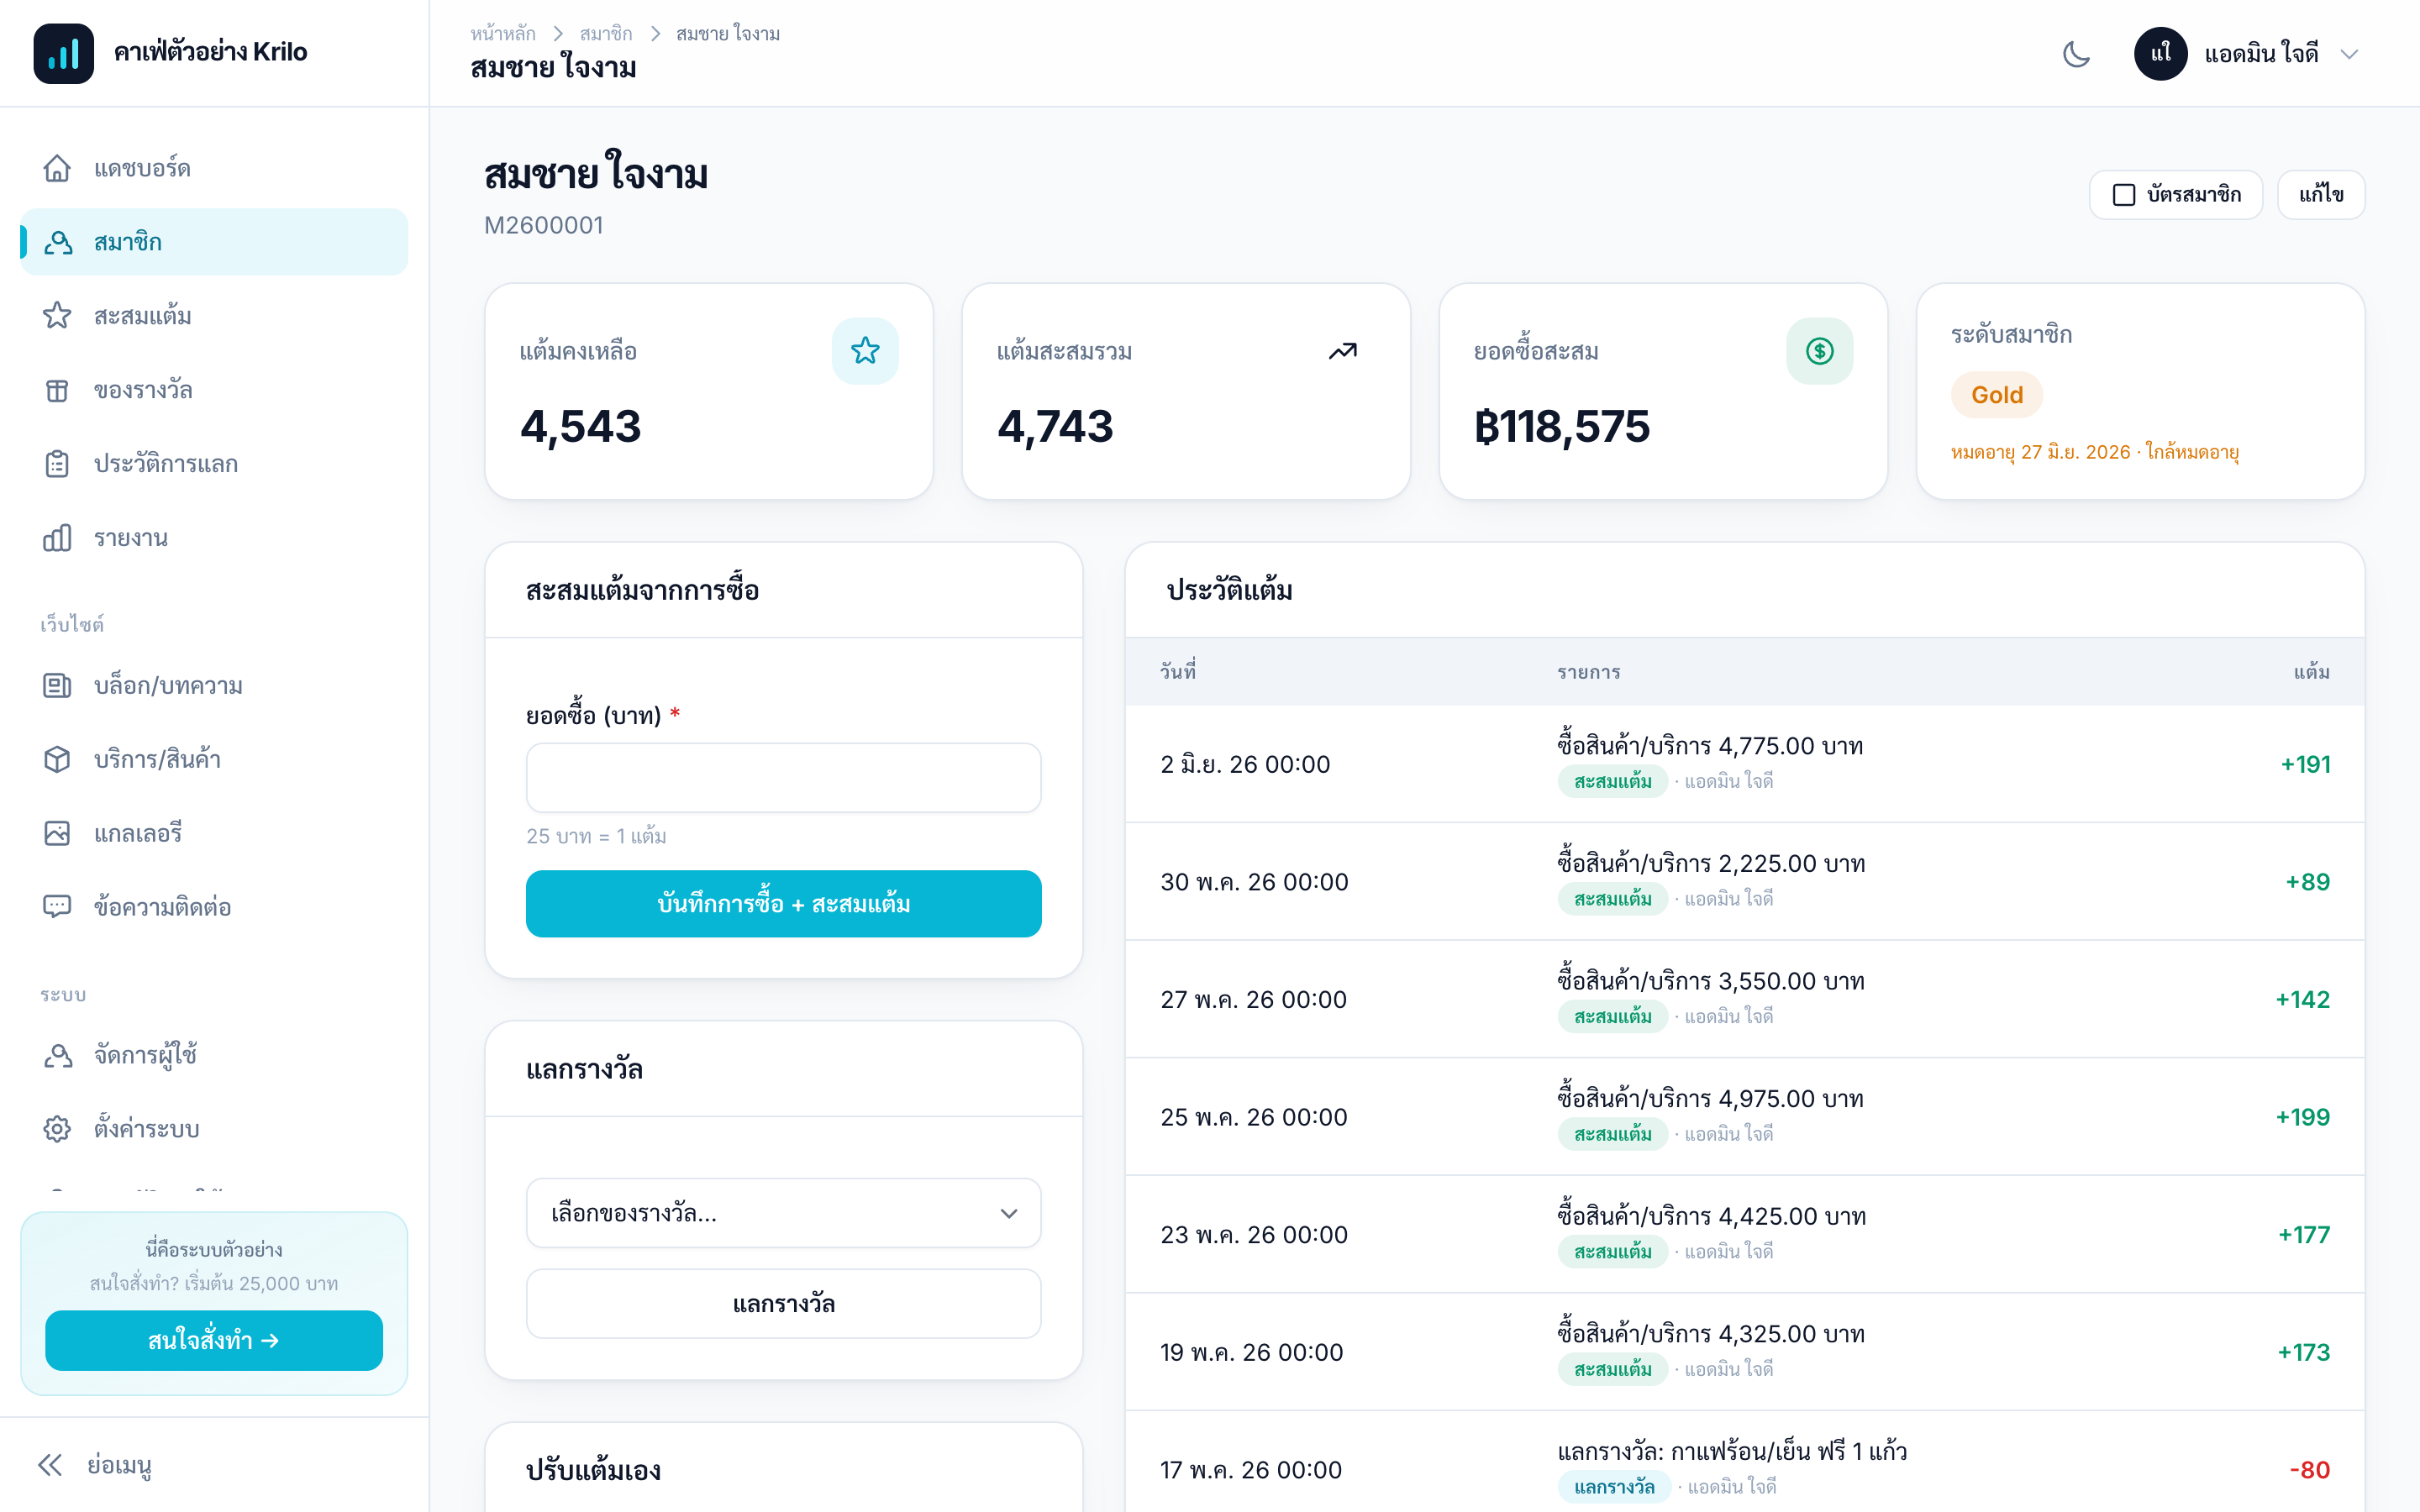Image resolution: width=2420 pixels, height=1512 pixels.
Task: Click the gear icon beside ตั้งค่าระบบ
Action: coord(57,1129)
